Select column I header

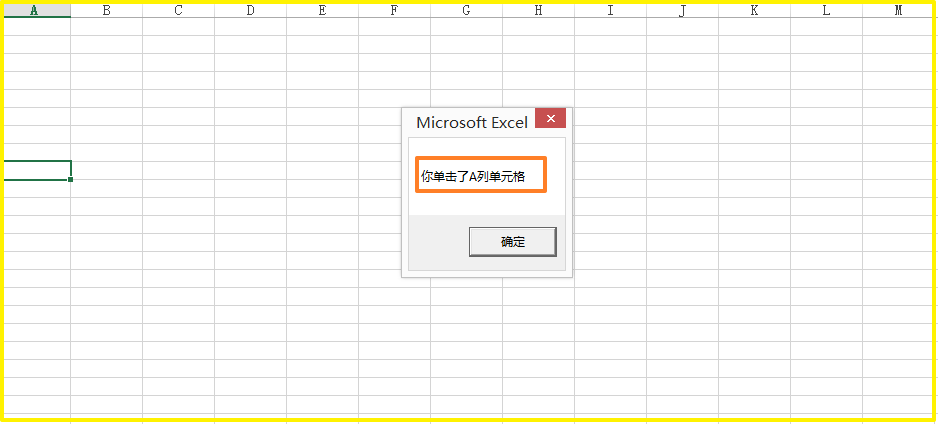(610, 10)
